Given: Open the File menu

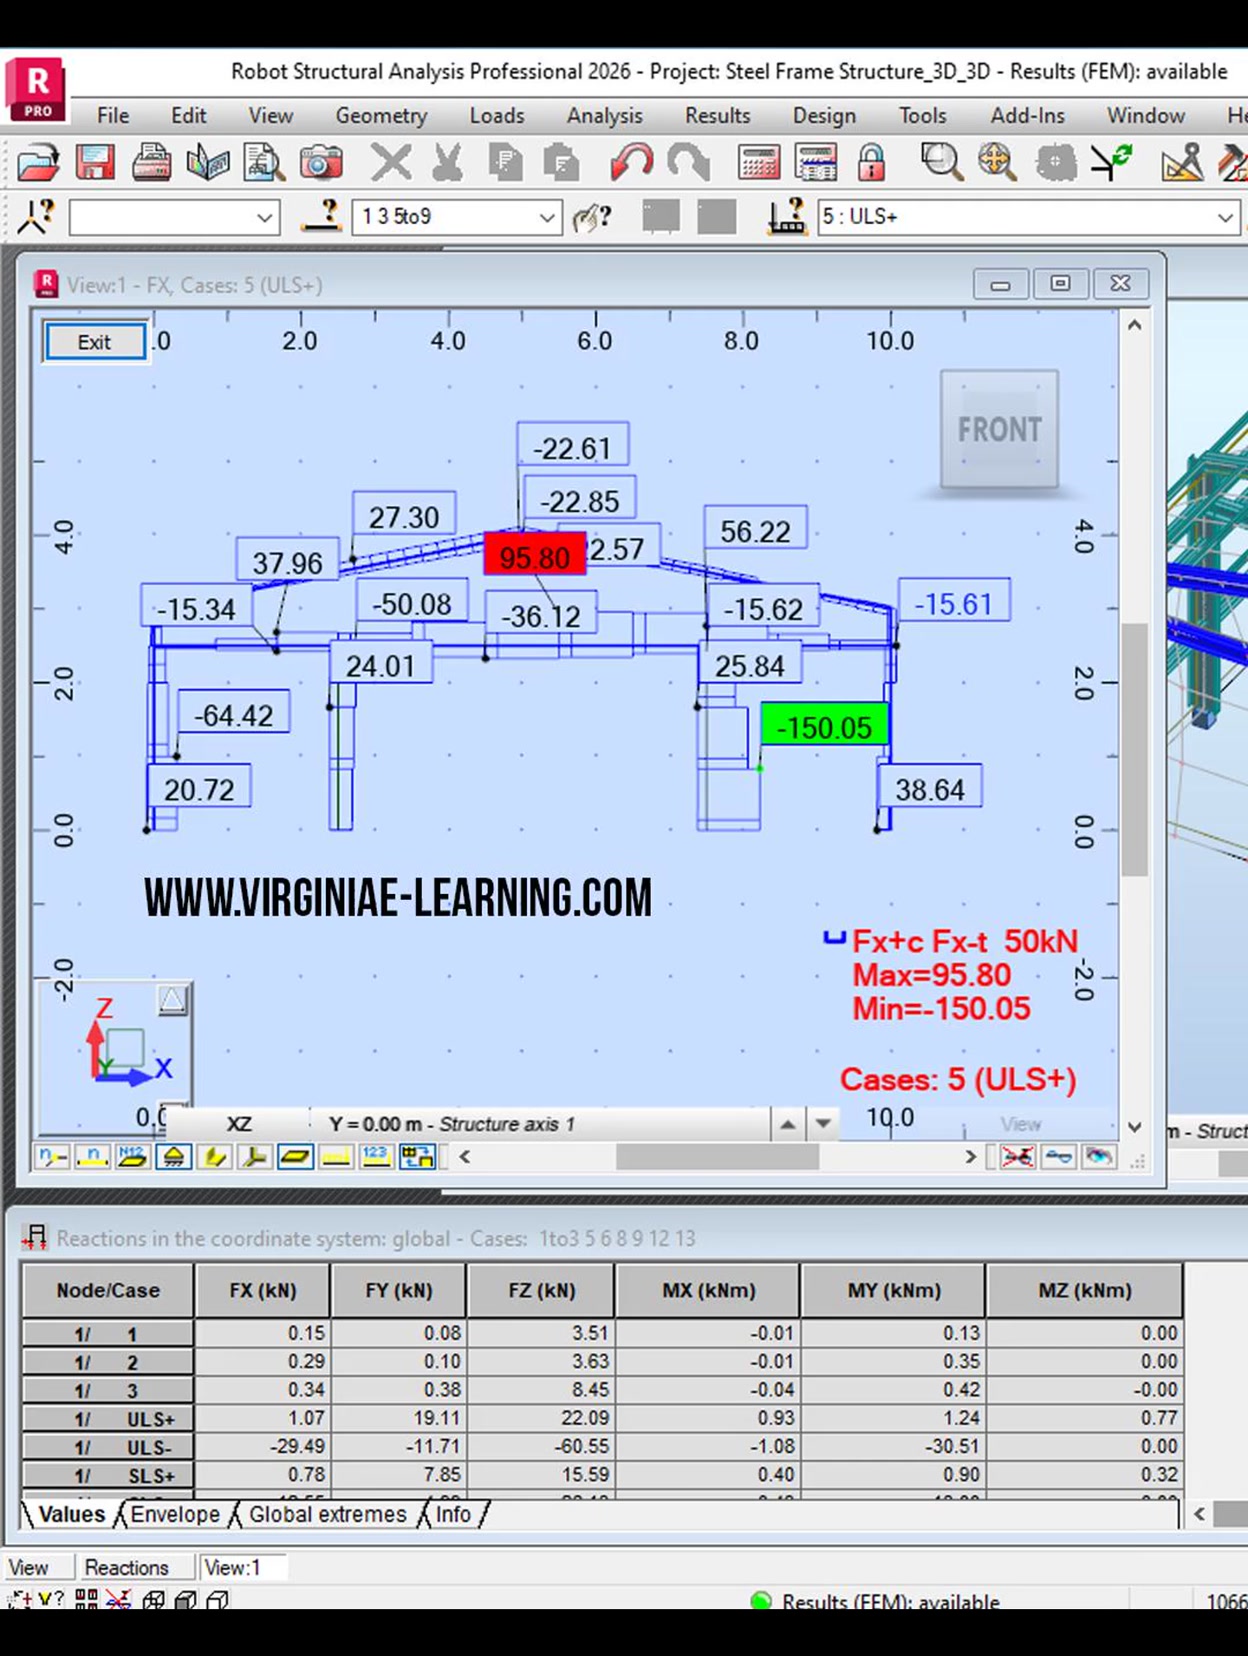Looking at the screenshot, I should click(113, 115).
